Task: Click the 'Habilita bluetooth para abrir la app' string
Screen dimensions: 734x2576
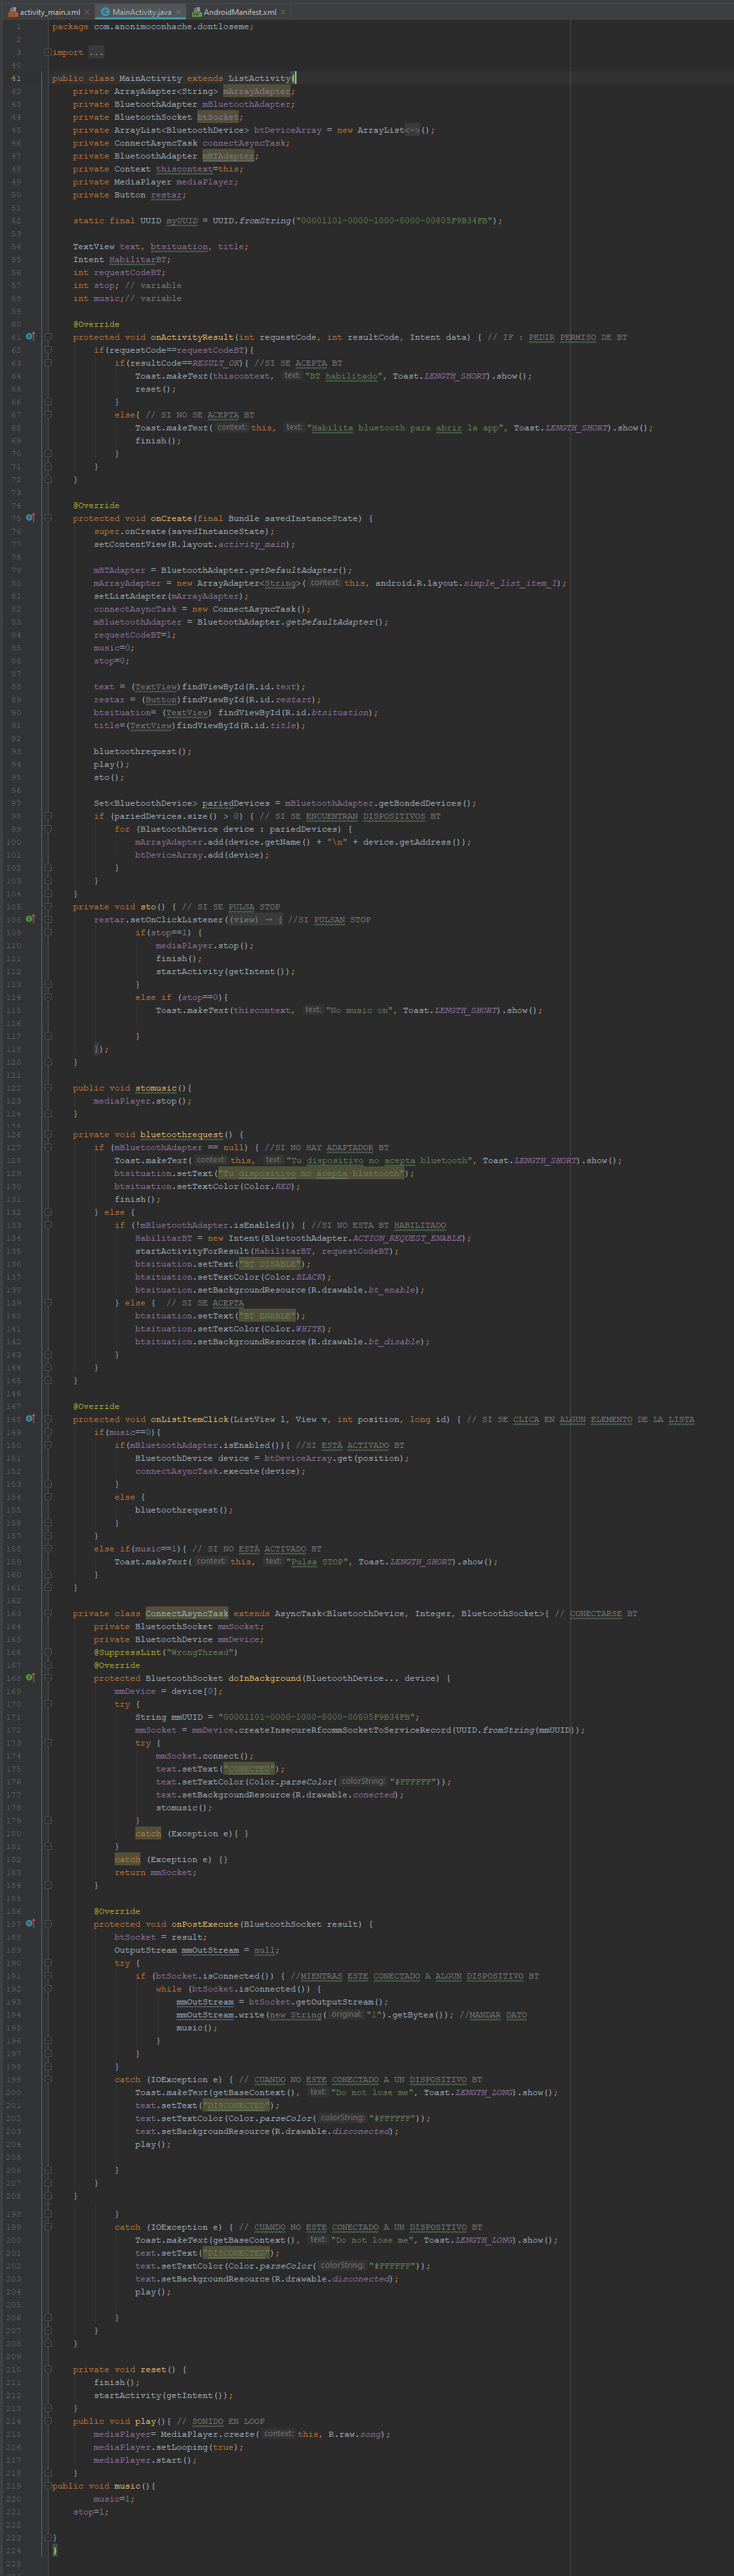Action: (x=406, y=427)
